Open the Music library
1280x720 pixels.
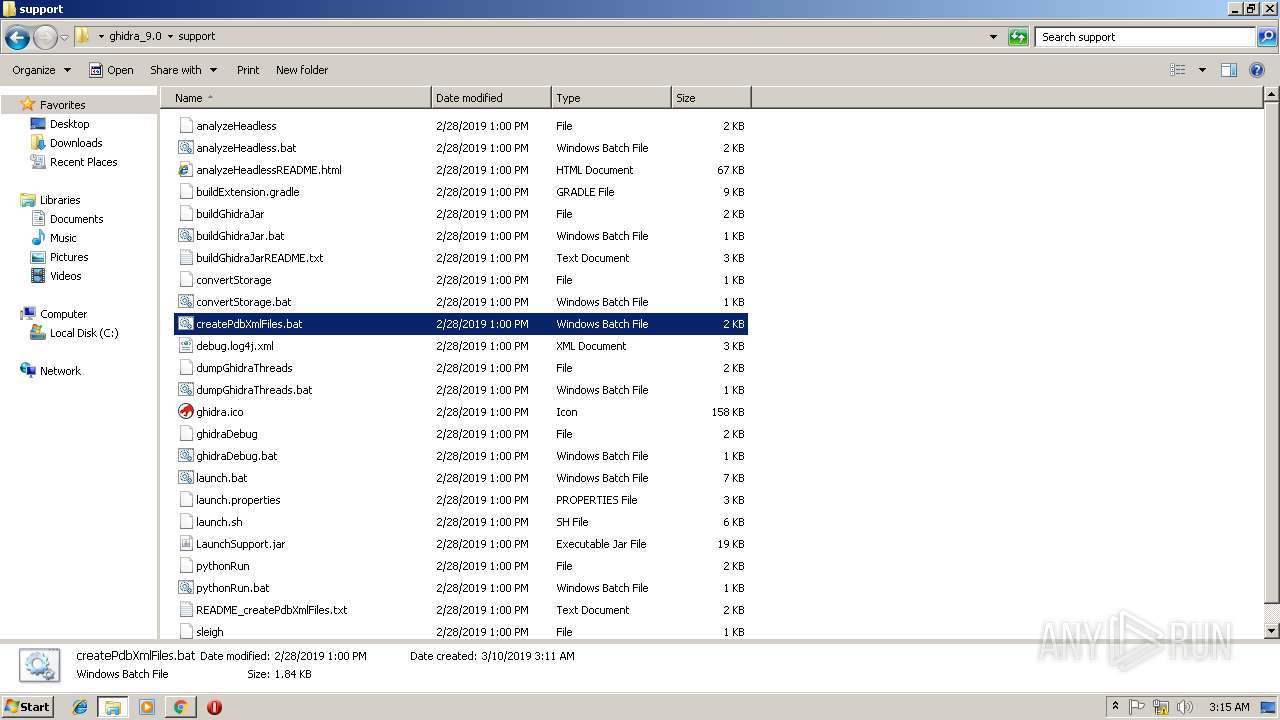(63, 238)
